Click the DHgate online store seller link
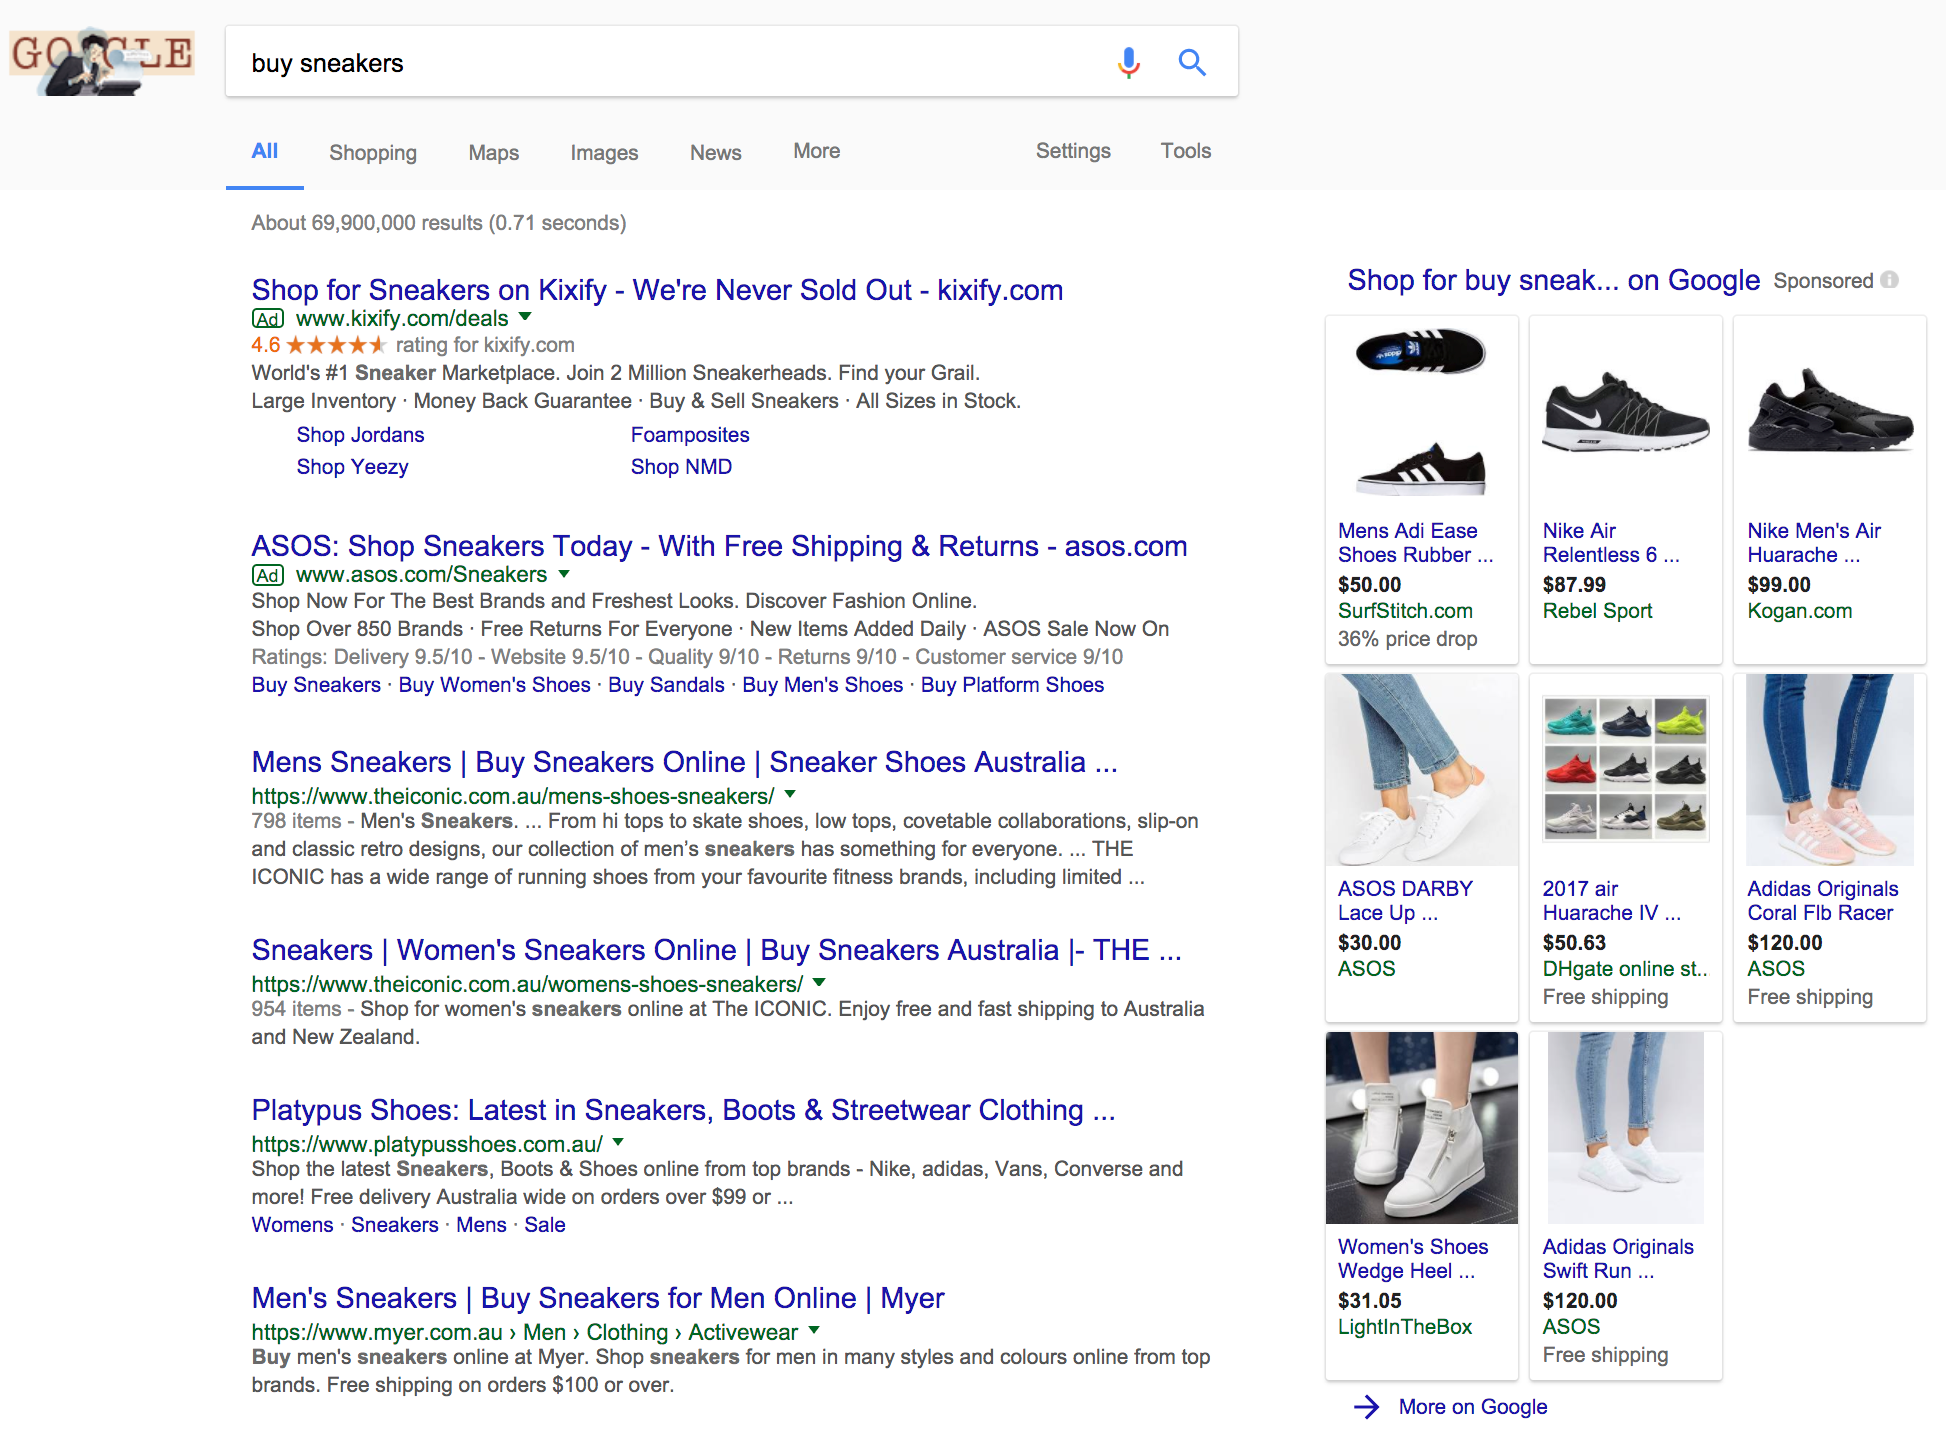The width and height of the screenshot is (1946, 1436). tap(1625, 969)
